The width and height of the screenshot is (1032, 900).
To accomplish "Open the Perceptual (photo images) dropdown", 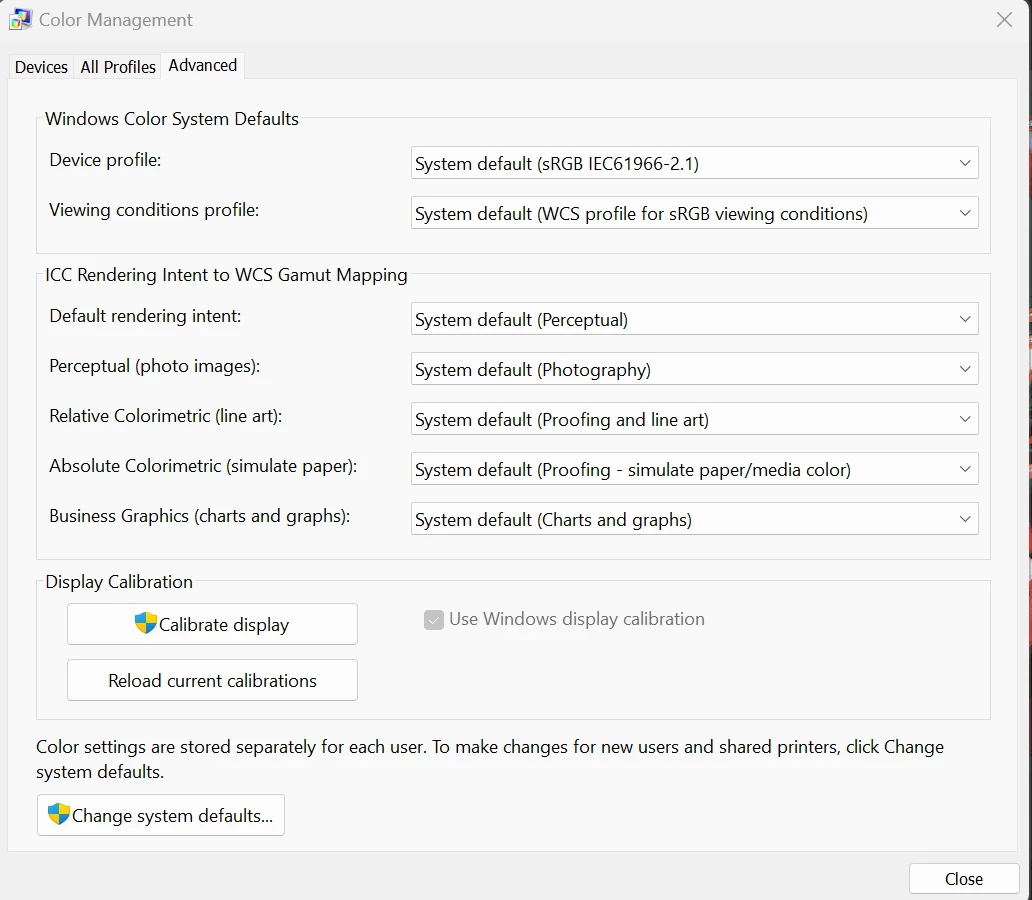I will tap(694, 369).
